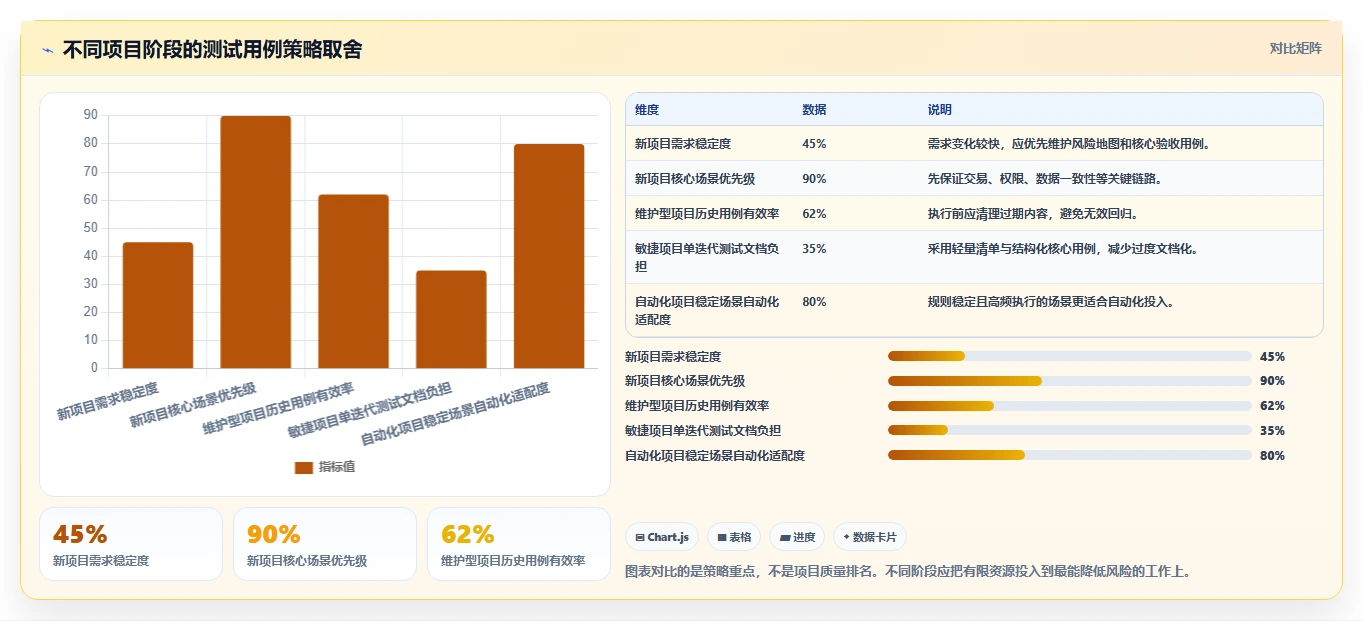Click the 45% value beside progress bar
The height and width of the screenshot is (621, 1363).
point(1272,356)
